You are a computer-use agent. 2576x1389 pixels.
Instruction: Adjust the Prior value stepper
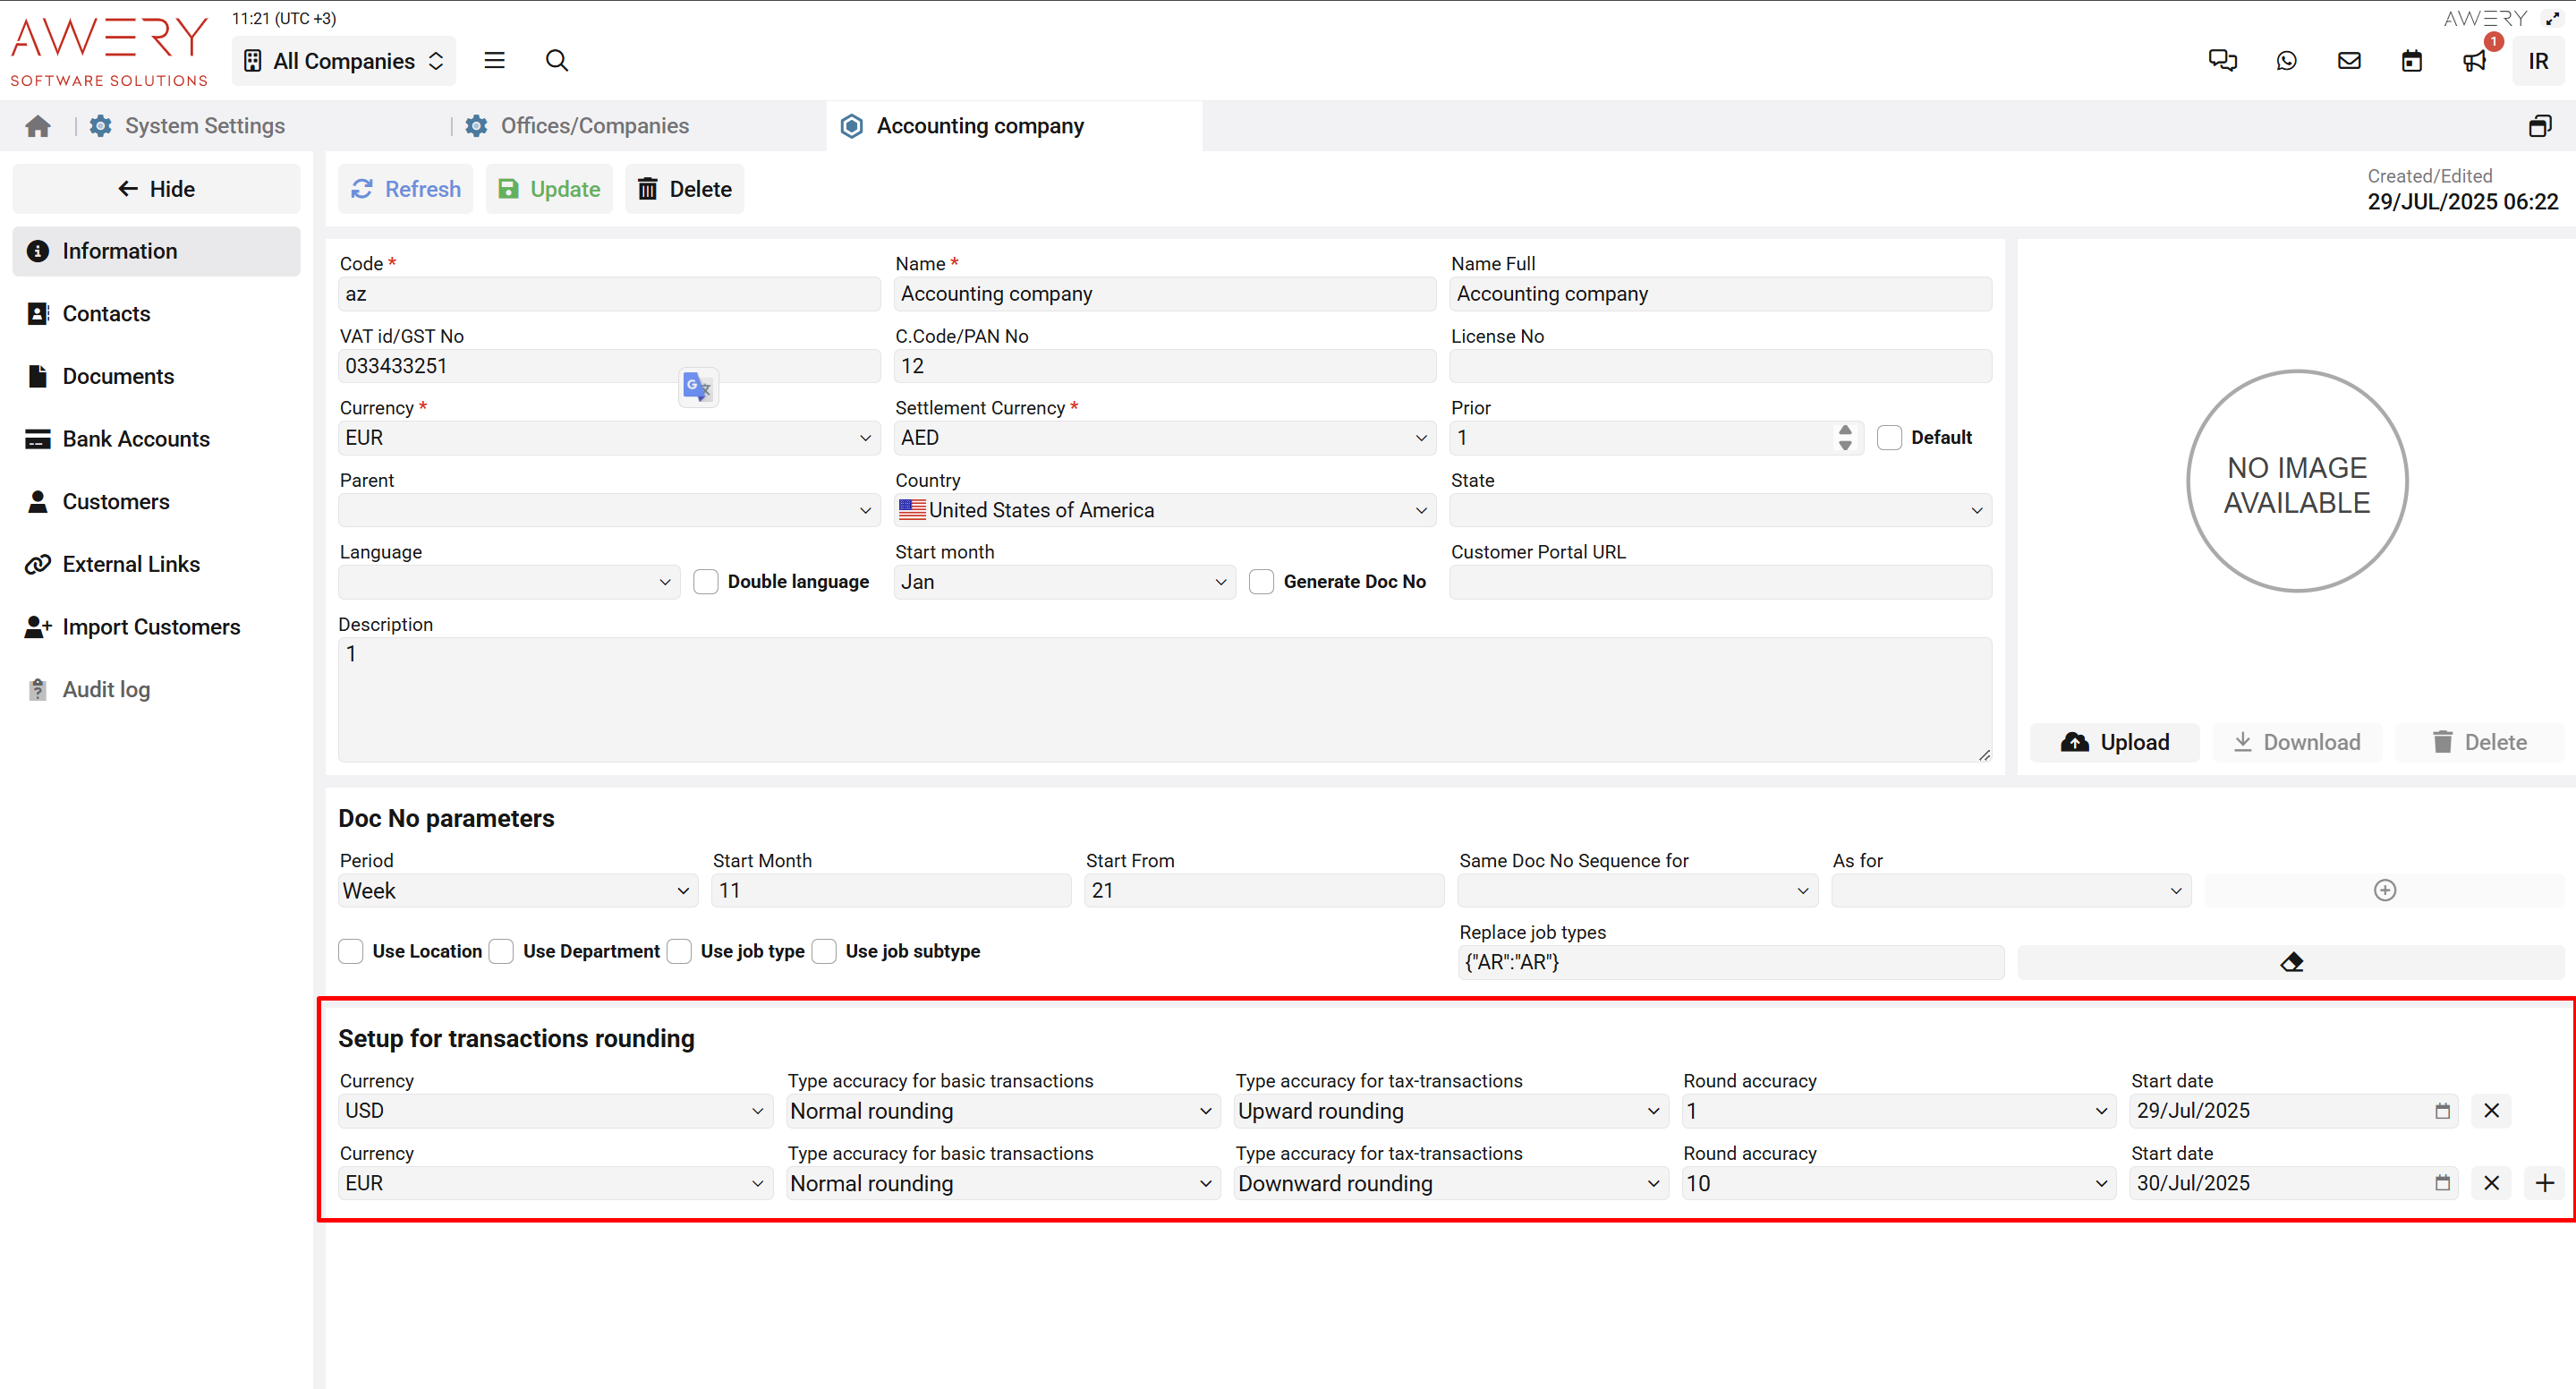click(x=1844, y=438)
